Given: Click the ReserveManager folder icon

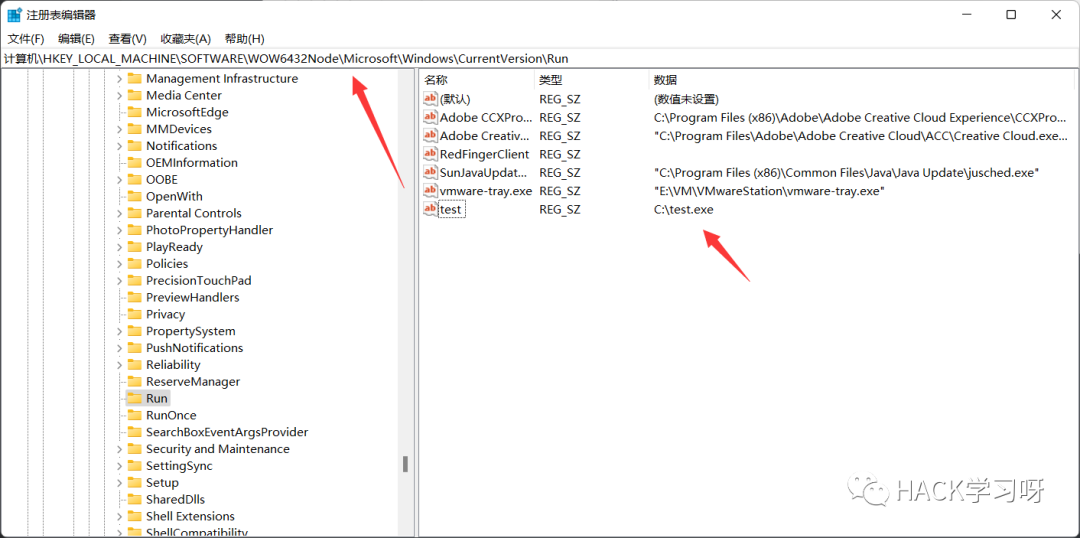Looking at the screenshot, I should pyautogui.click(x=134, y=382).
